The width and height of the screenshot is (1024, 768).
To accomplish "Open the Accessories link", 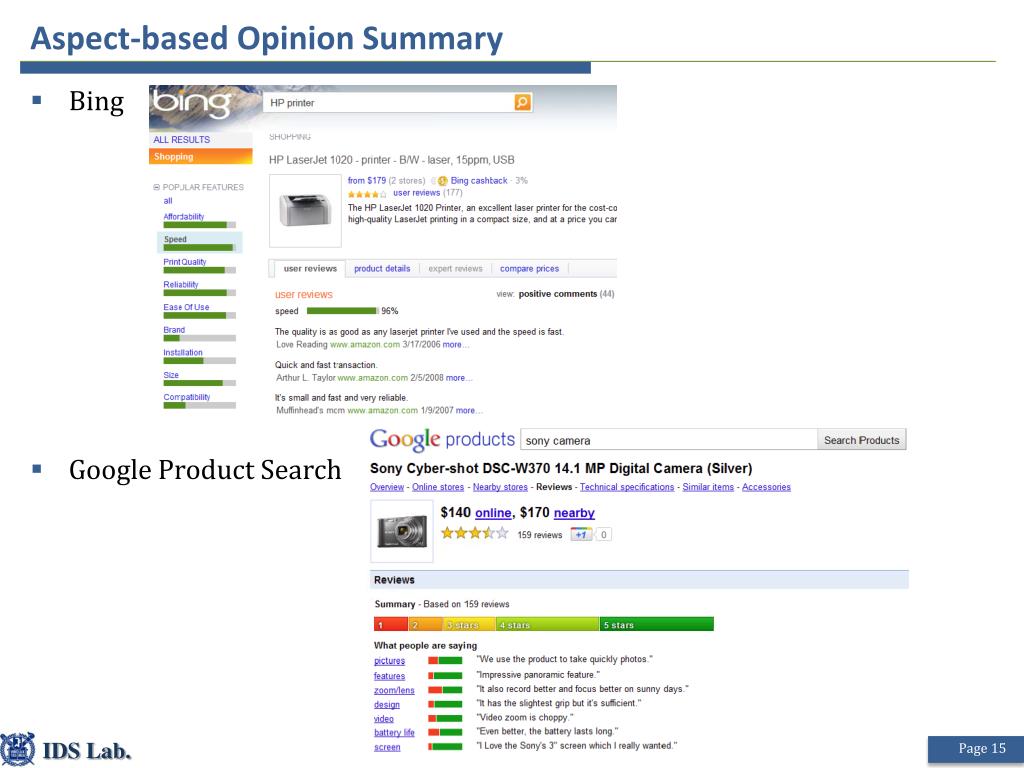I will (766, 487).
